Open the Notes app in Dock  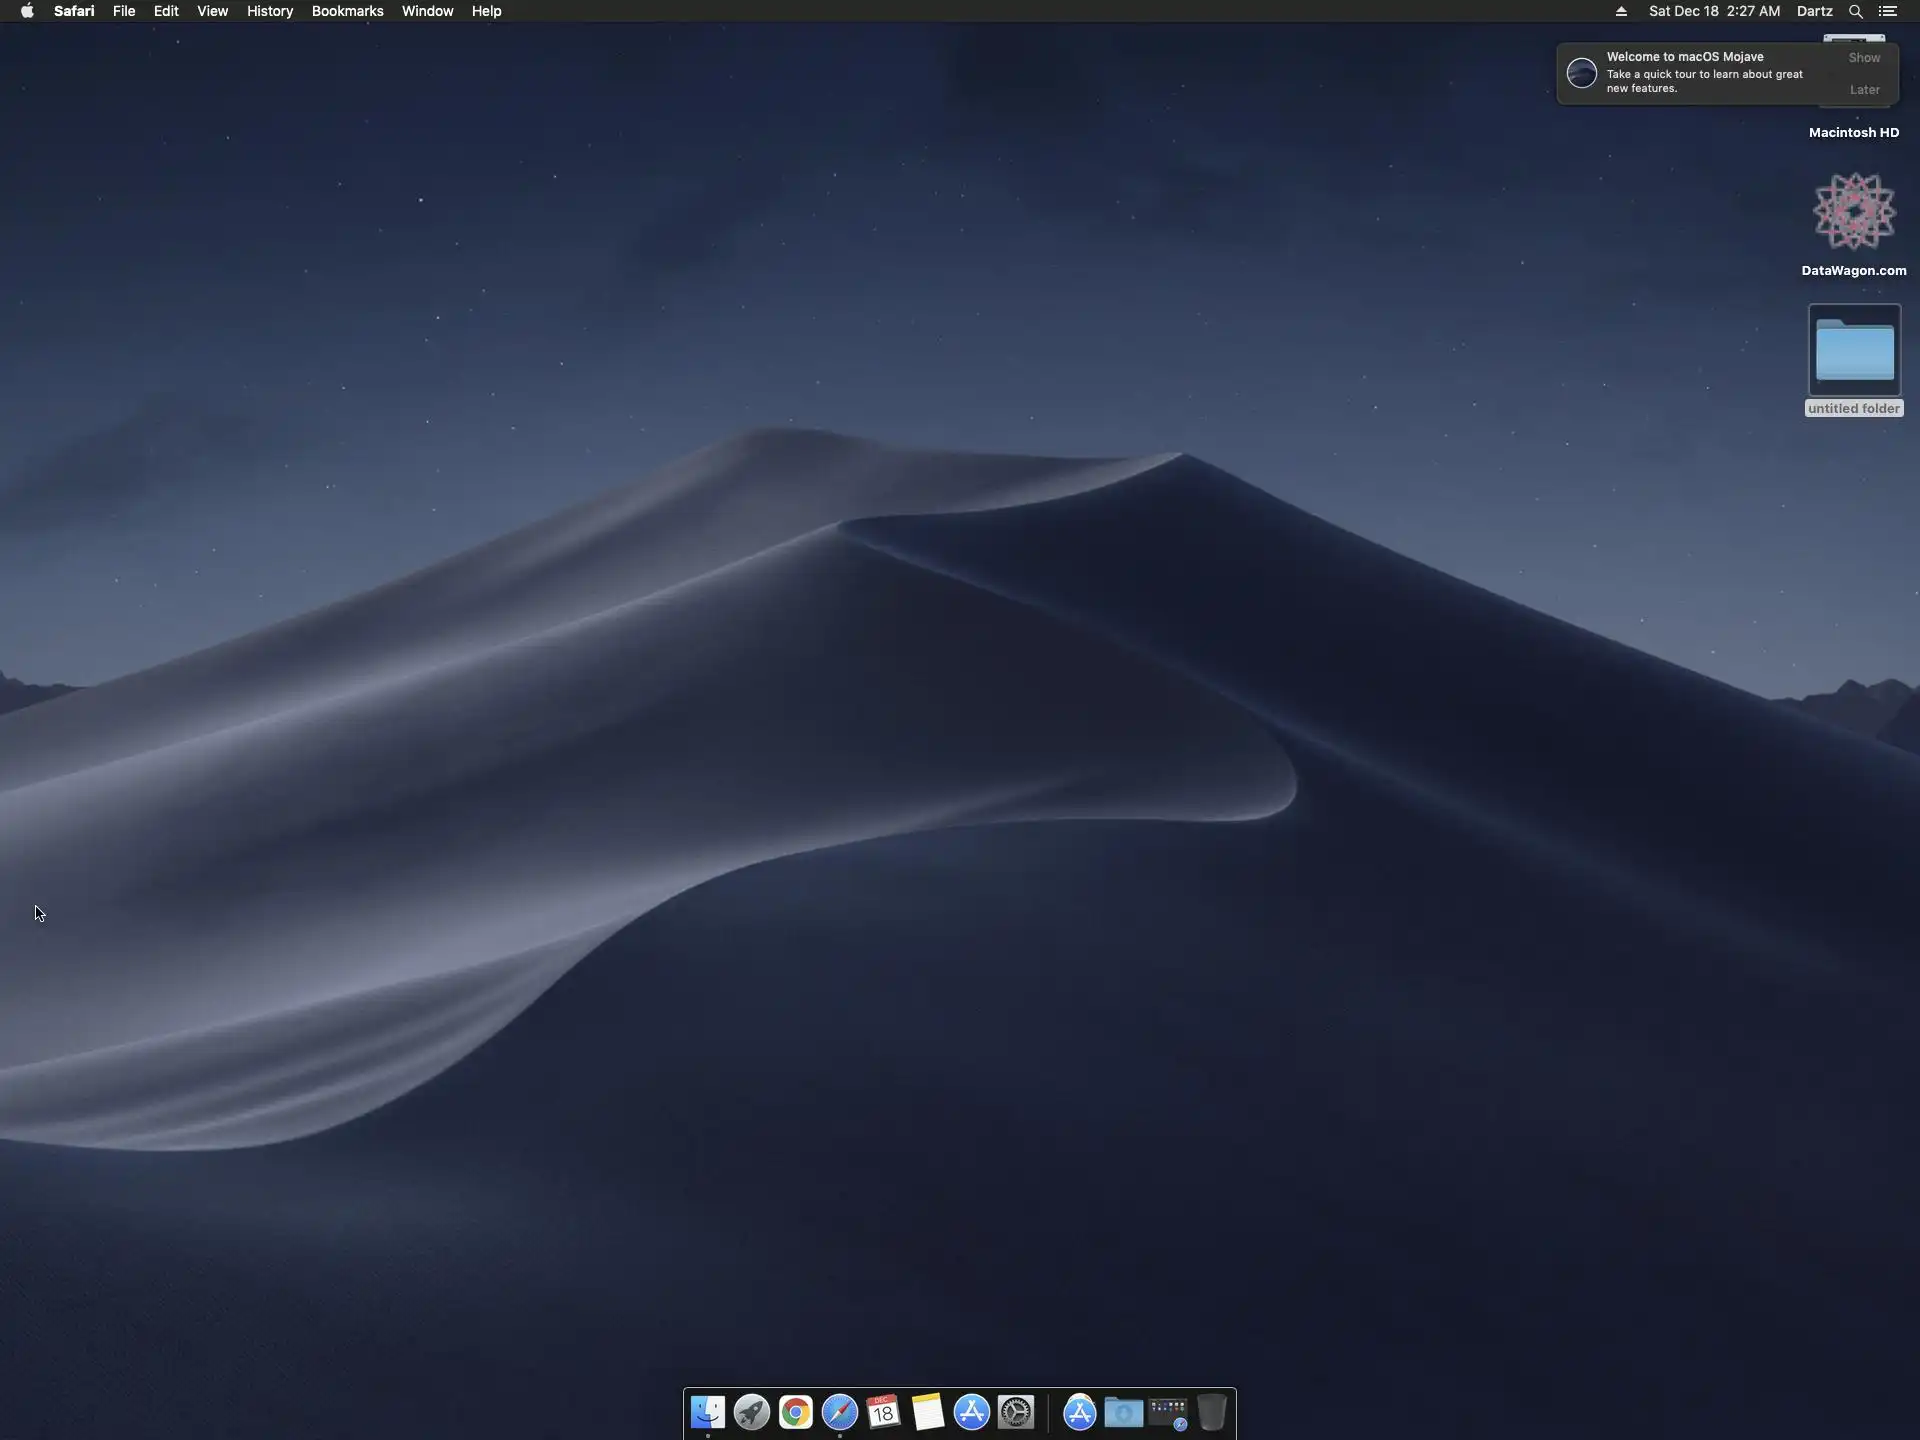pos(928,1412)
